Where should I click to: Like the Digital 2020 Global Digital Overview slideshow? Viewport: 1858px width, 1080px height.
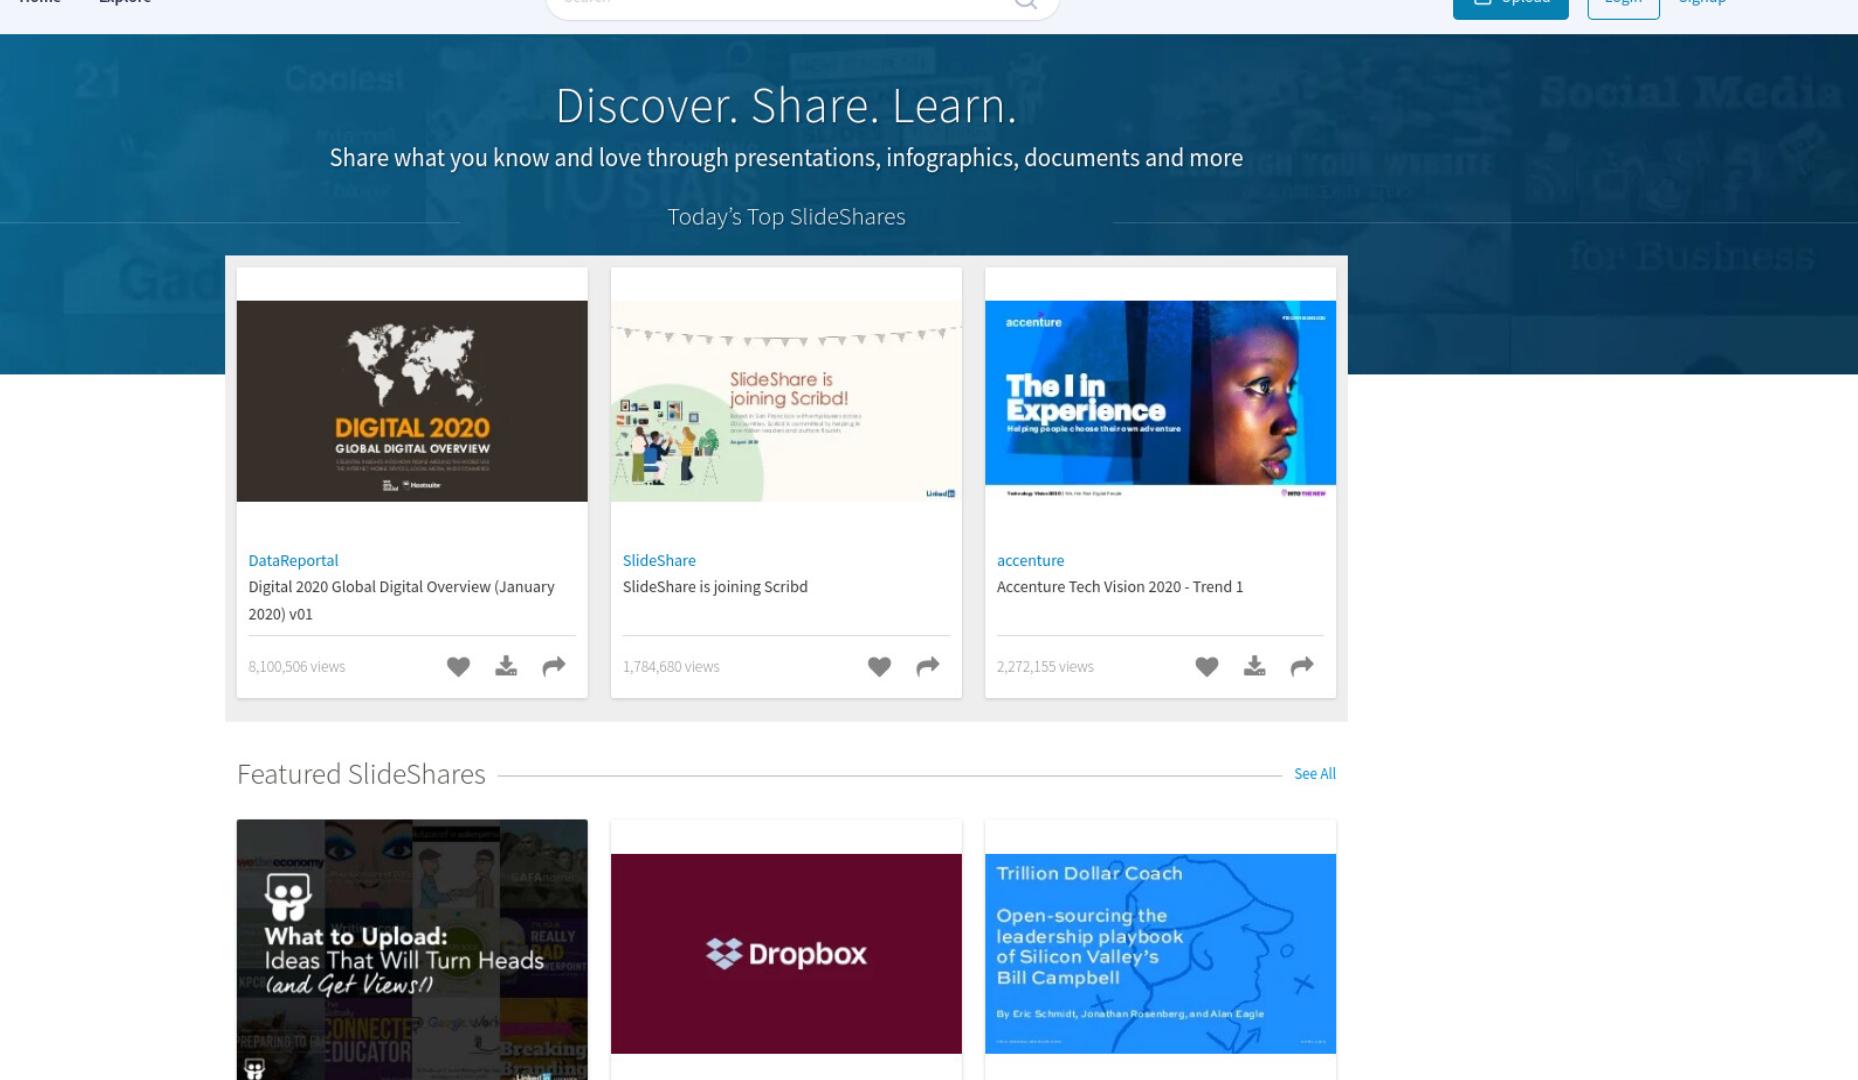(458, 666)
